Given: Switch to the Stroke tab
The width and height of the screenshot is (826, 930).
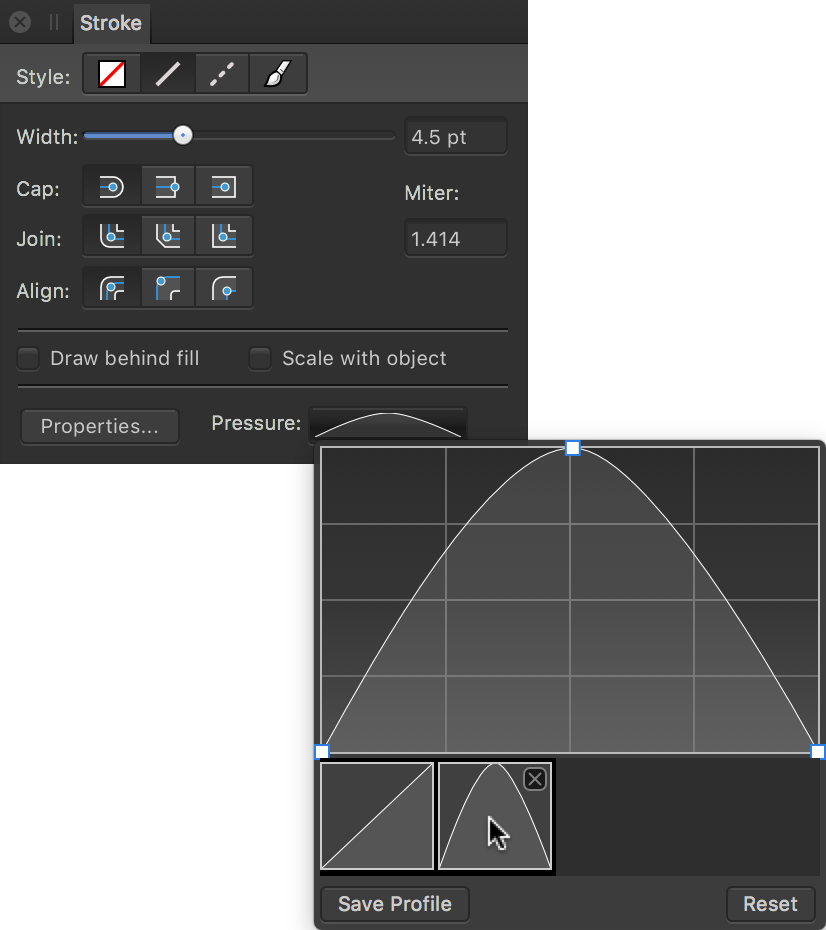Looking at the screenshot, I should pyautogui.click(x=111, y=23).
